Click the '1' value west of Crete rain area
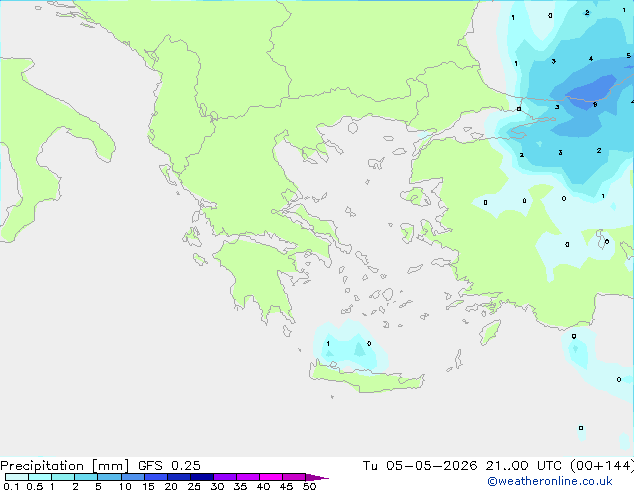 pyautogui.click(x=328, y=344)
